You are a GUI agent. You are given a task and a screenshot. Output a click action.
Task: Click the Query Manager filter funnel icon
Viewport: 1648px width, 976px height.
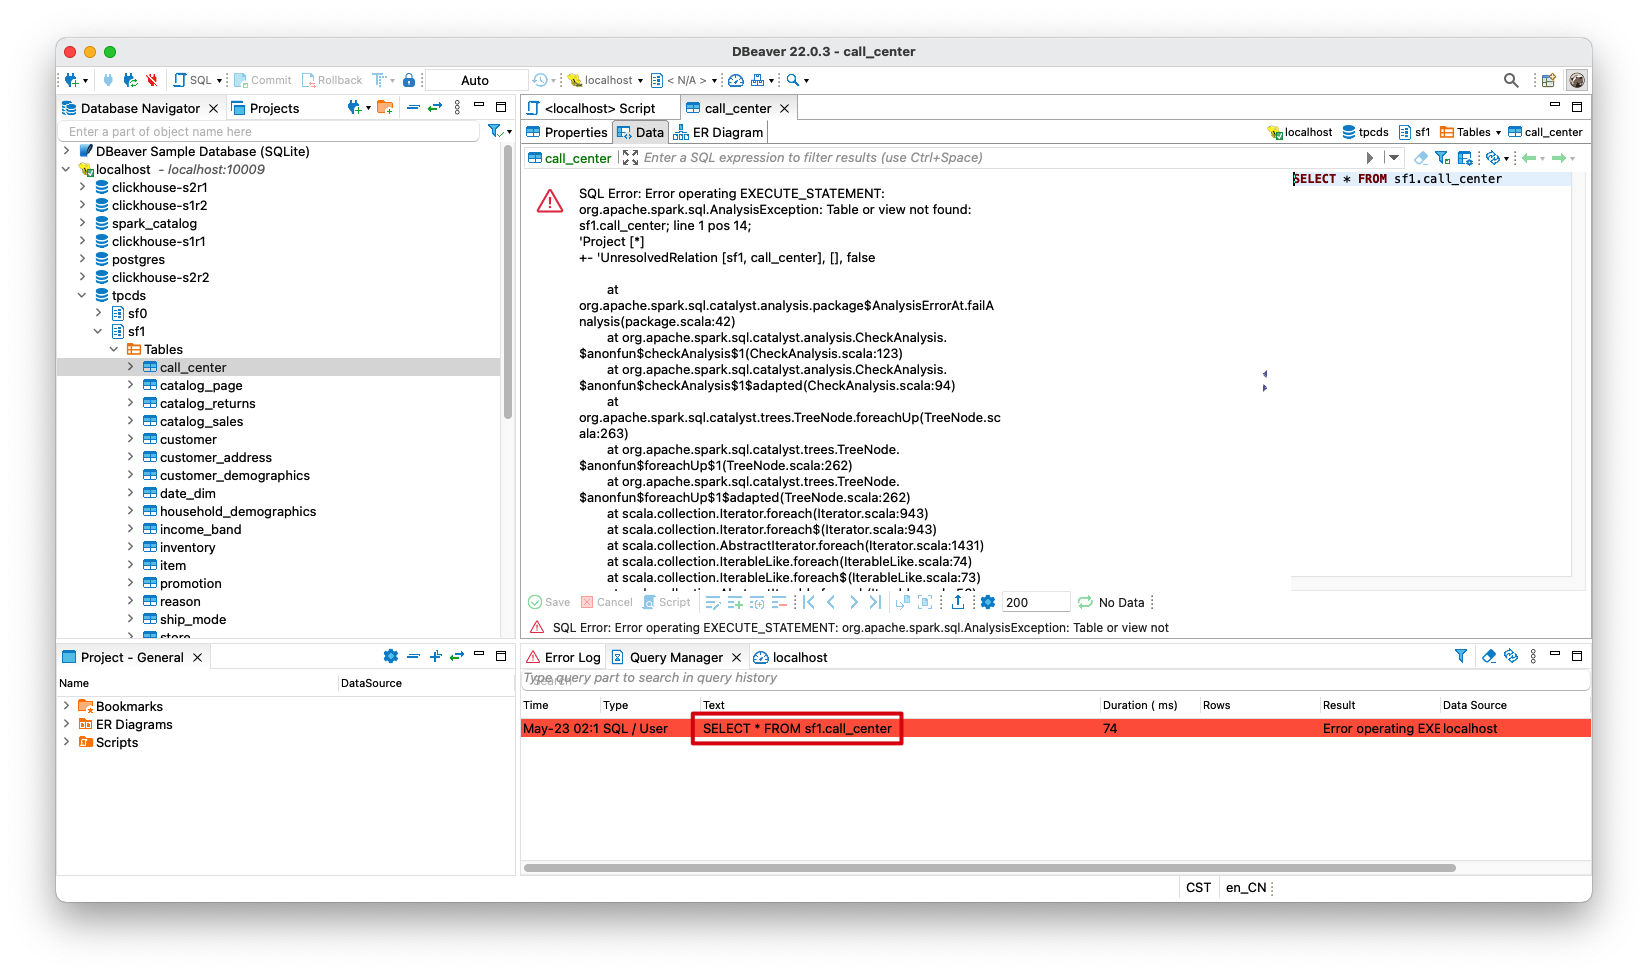1461,656
